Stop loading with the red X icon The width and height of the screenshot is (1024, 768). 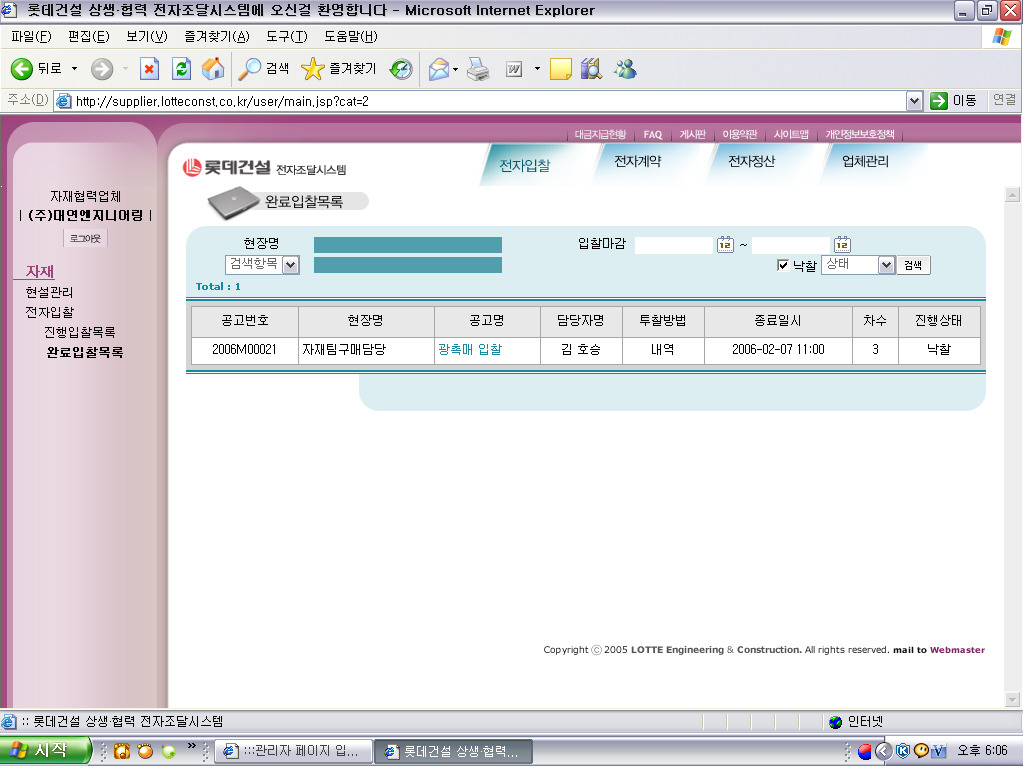coord(150,69)
